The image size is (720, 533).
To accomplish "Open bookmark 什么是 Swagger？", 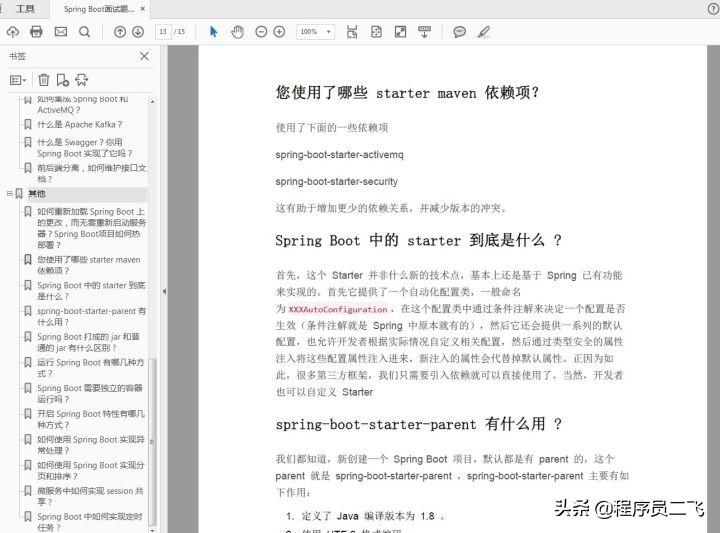I will point(84,147).
